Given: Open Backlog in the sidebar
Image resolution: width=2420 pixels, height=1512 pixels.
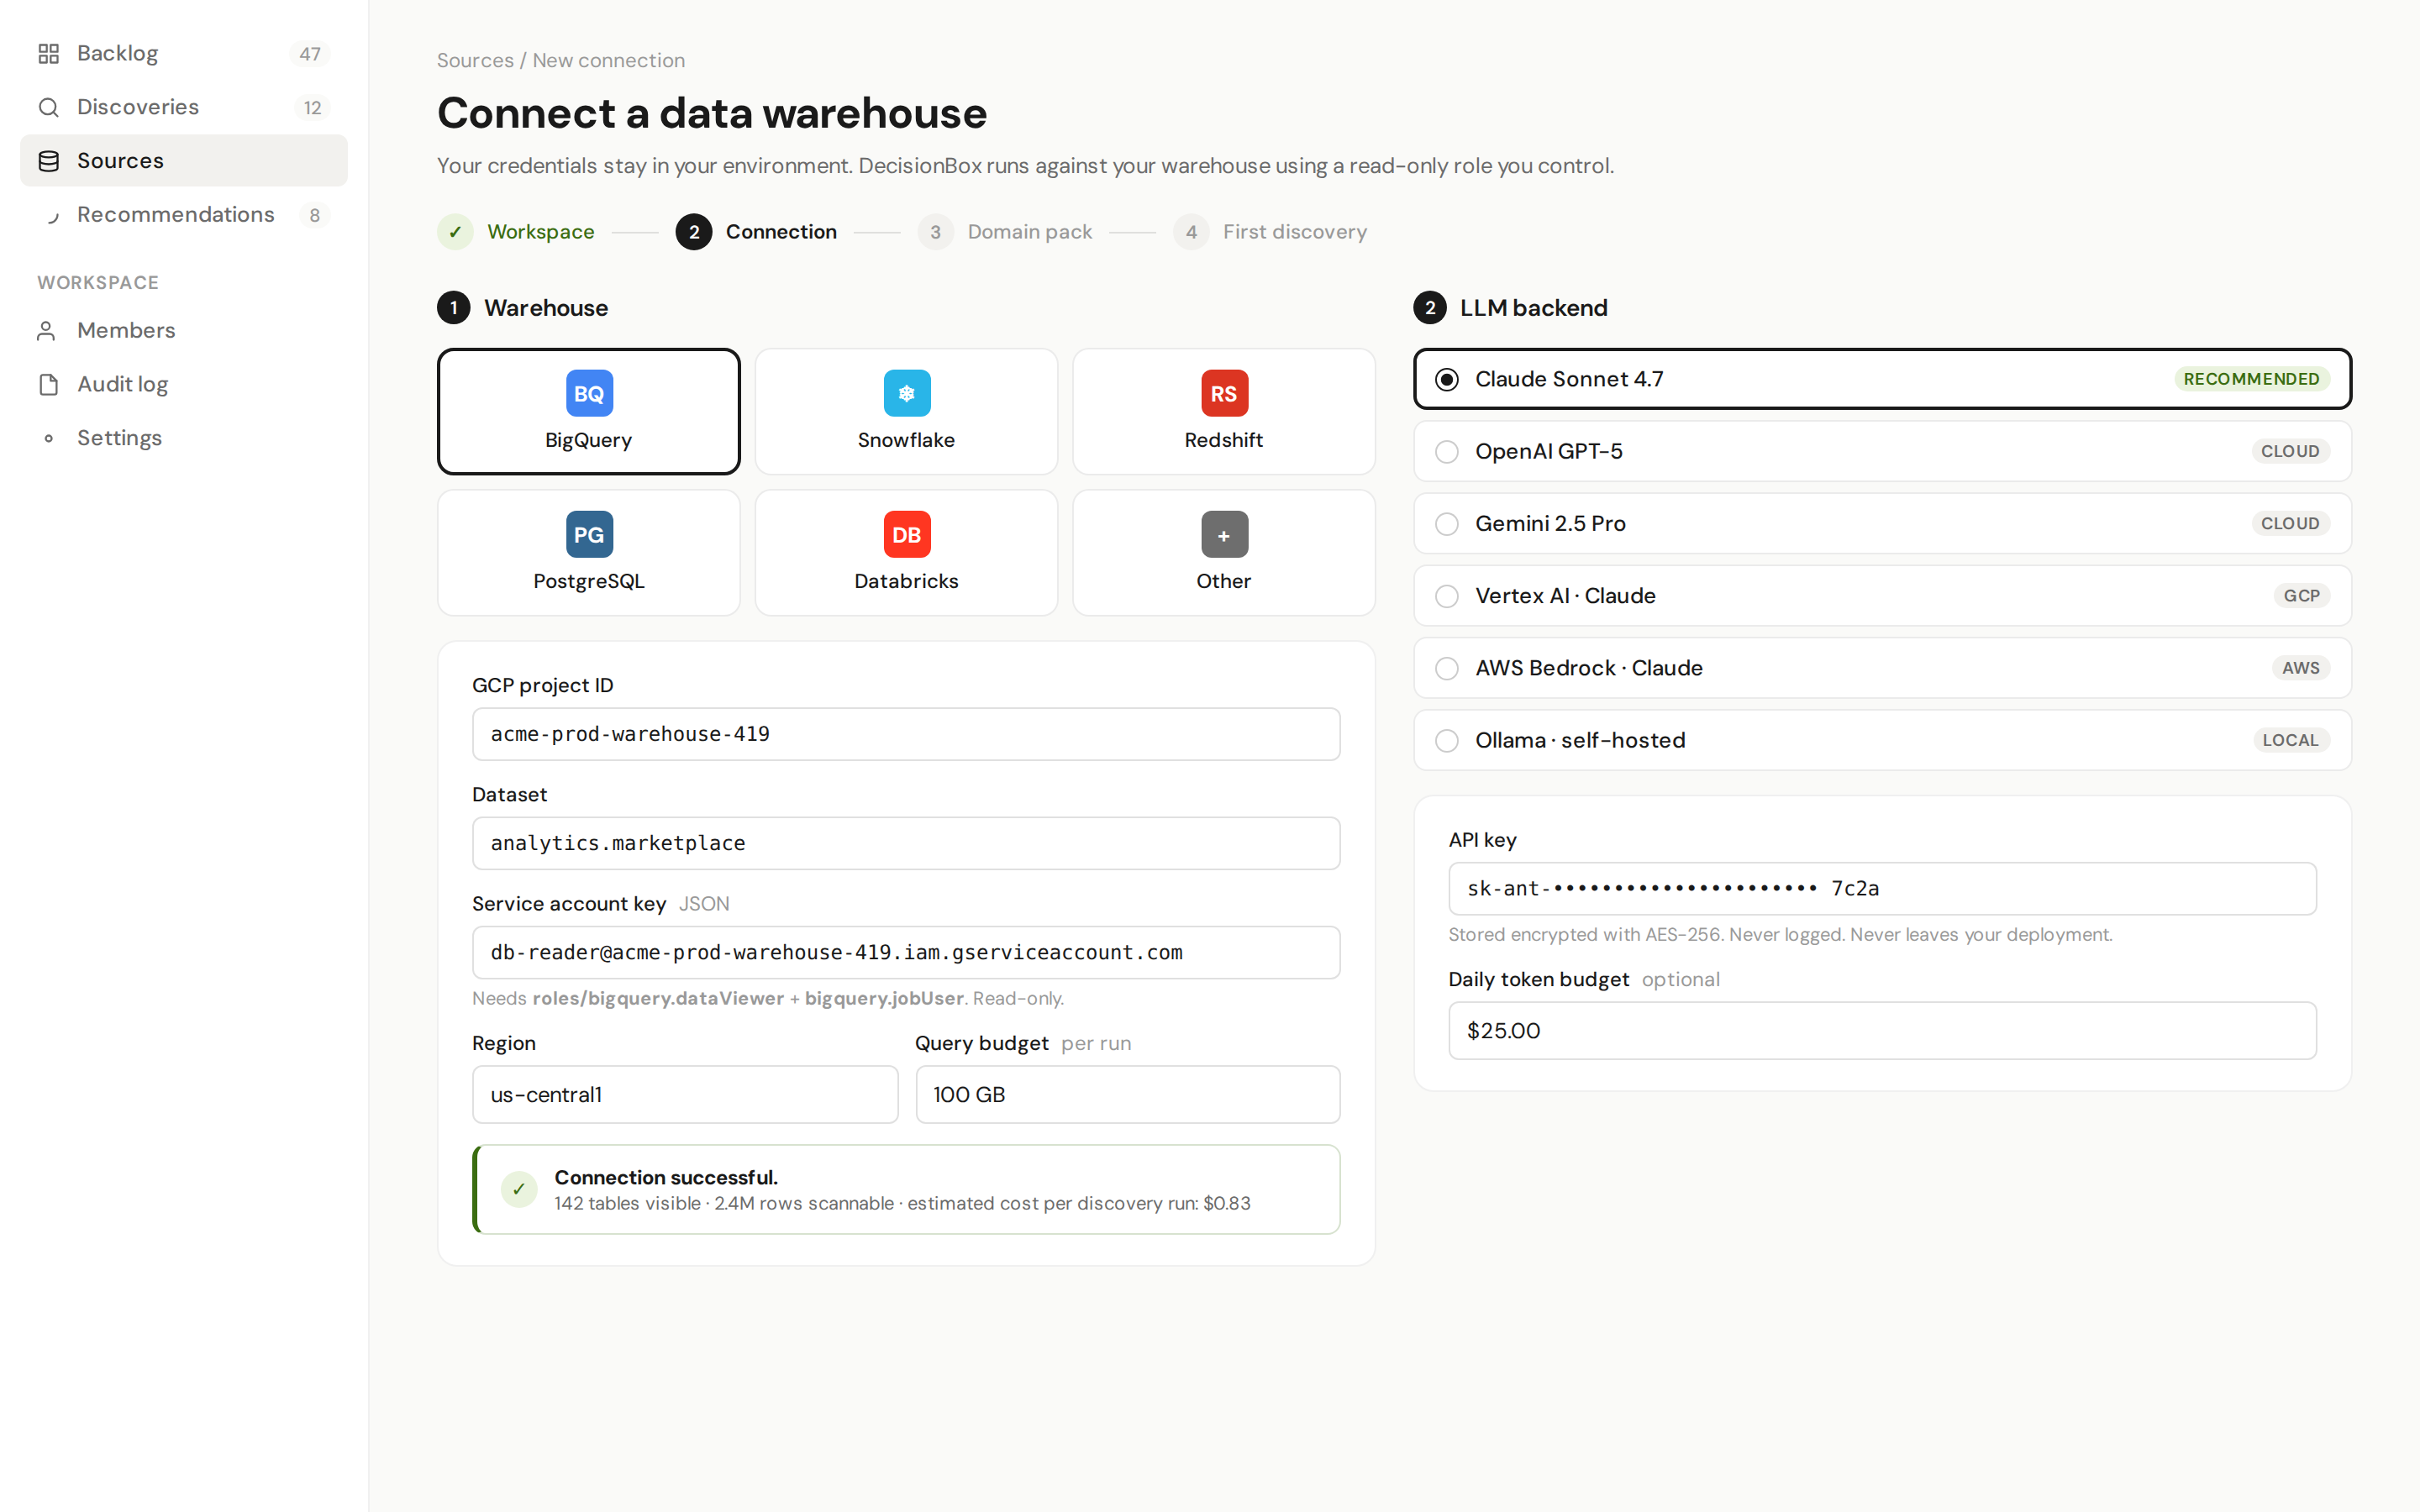Looking at the screenshot, I should (x=184, y=54).
